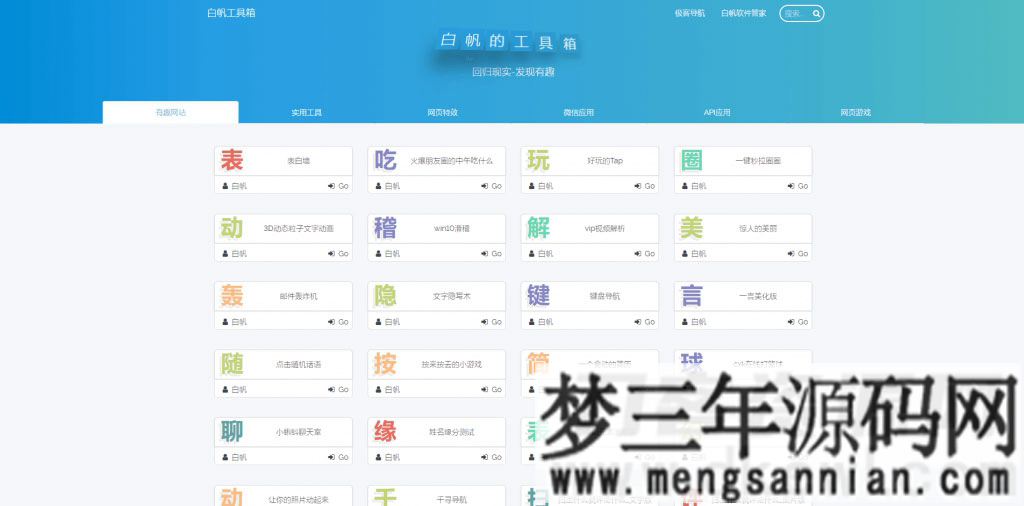Click the user icon on 一言美化版 card
Screen dimensions: 1024x506
tap(686, 322)
